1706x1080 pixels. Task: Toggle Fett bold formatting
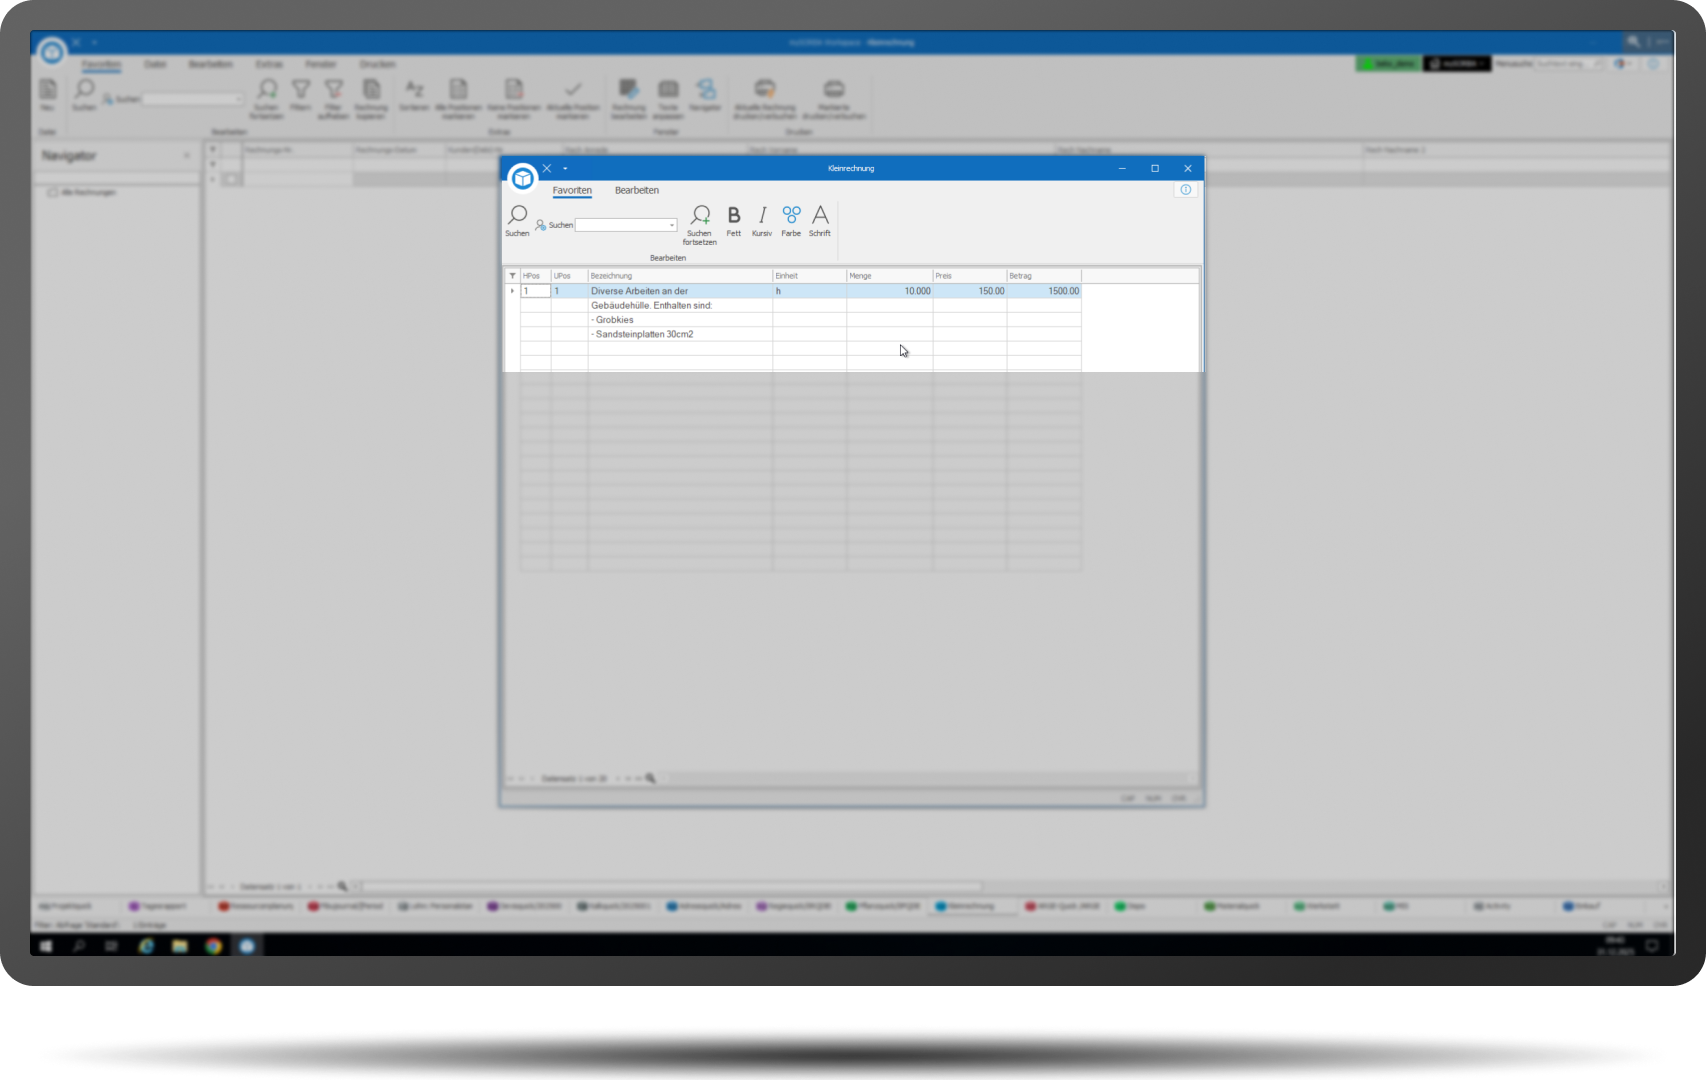(734, 217)
